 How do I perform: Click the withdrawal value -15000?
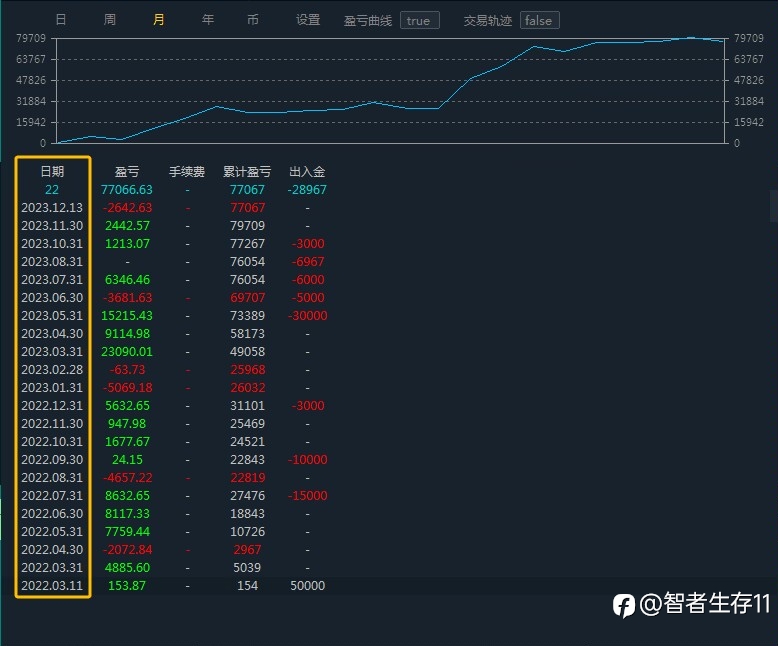[307, 496]
